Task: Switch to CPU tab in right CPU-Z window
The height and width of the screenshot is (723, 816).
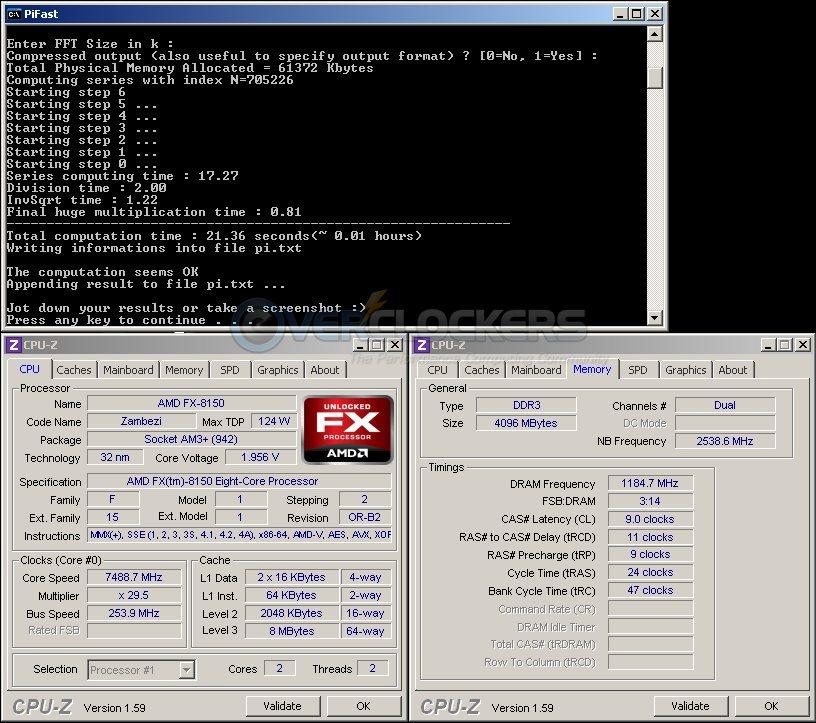Action: pos(437,370)
